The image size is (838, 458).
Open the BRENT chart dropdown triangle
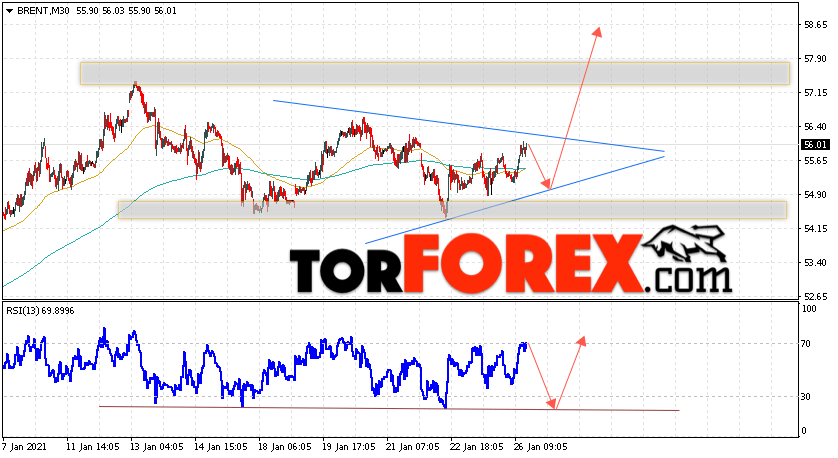pyautogui.click(x=9, y=11)
